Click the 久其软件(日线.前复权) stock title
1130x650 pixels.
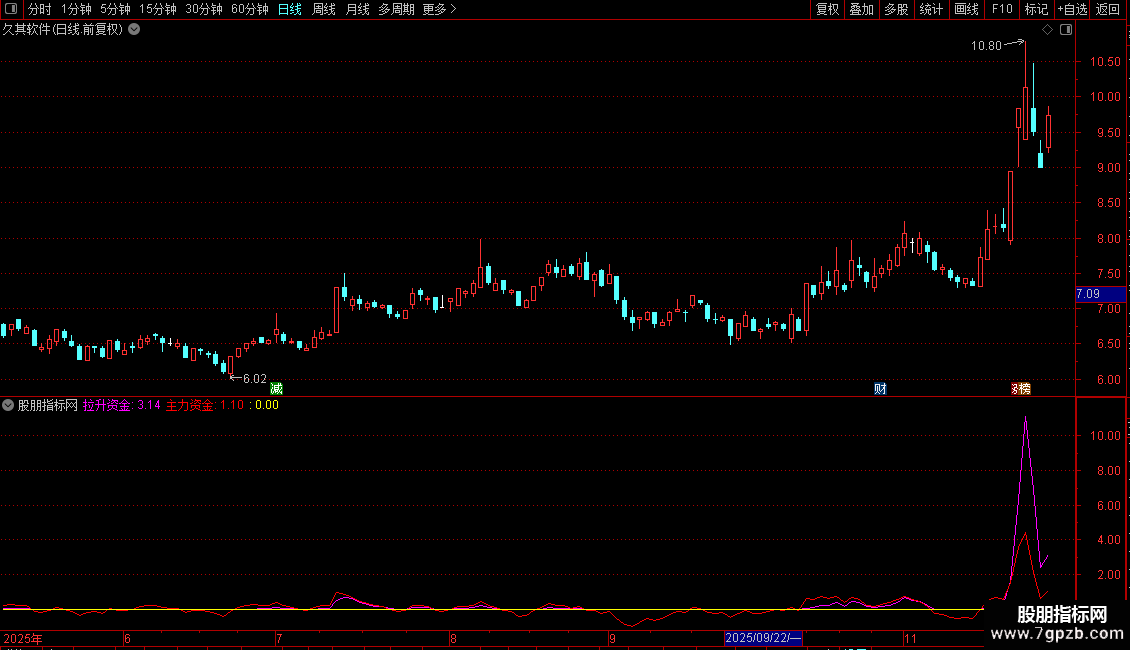(x=63, y=30)
